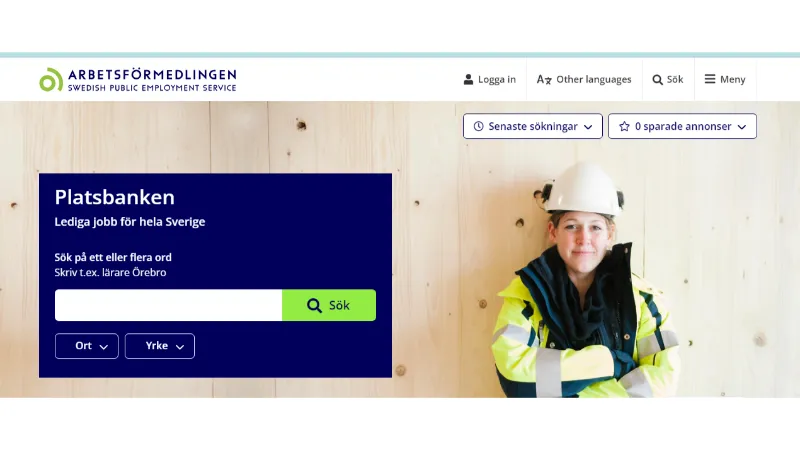Screen dimensions: 800x450
Task: Click the magnifier icon on green Sök button
Action: pos(314,305)
